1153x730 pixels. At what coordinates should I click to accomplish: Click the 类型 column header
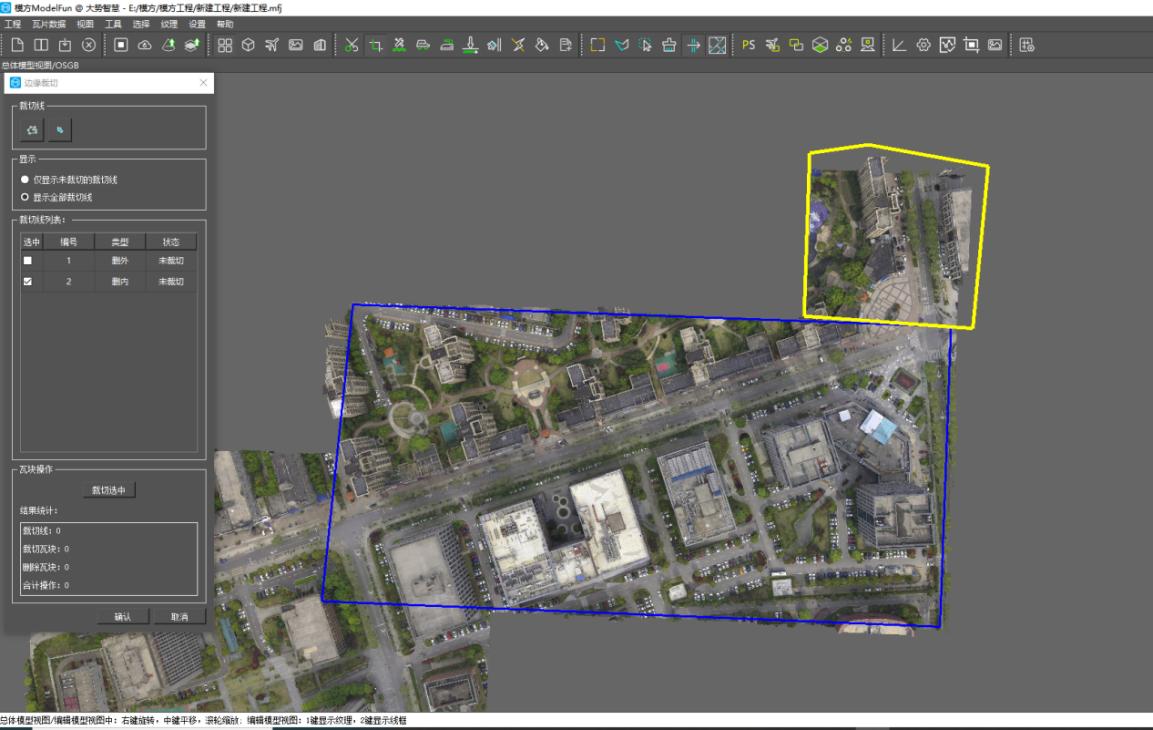tap(120, 242)
